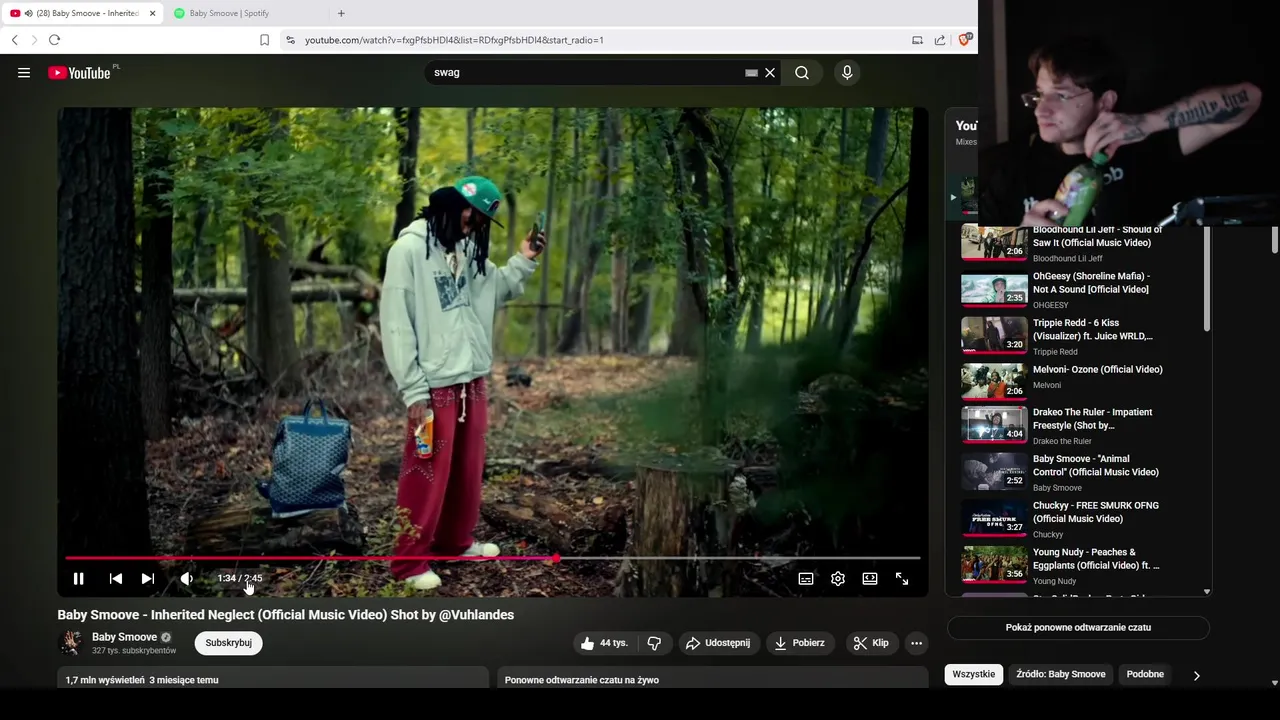Seek on the red video progress bar

click(493, 558)
